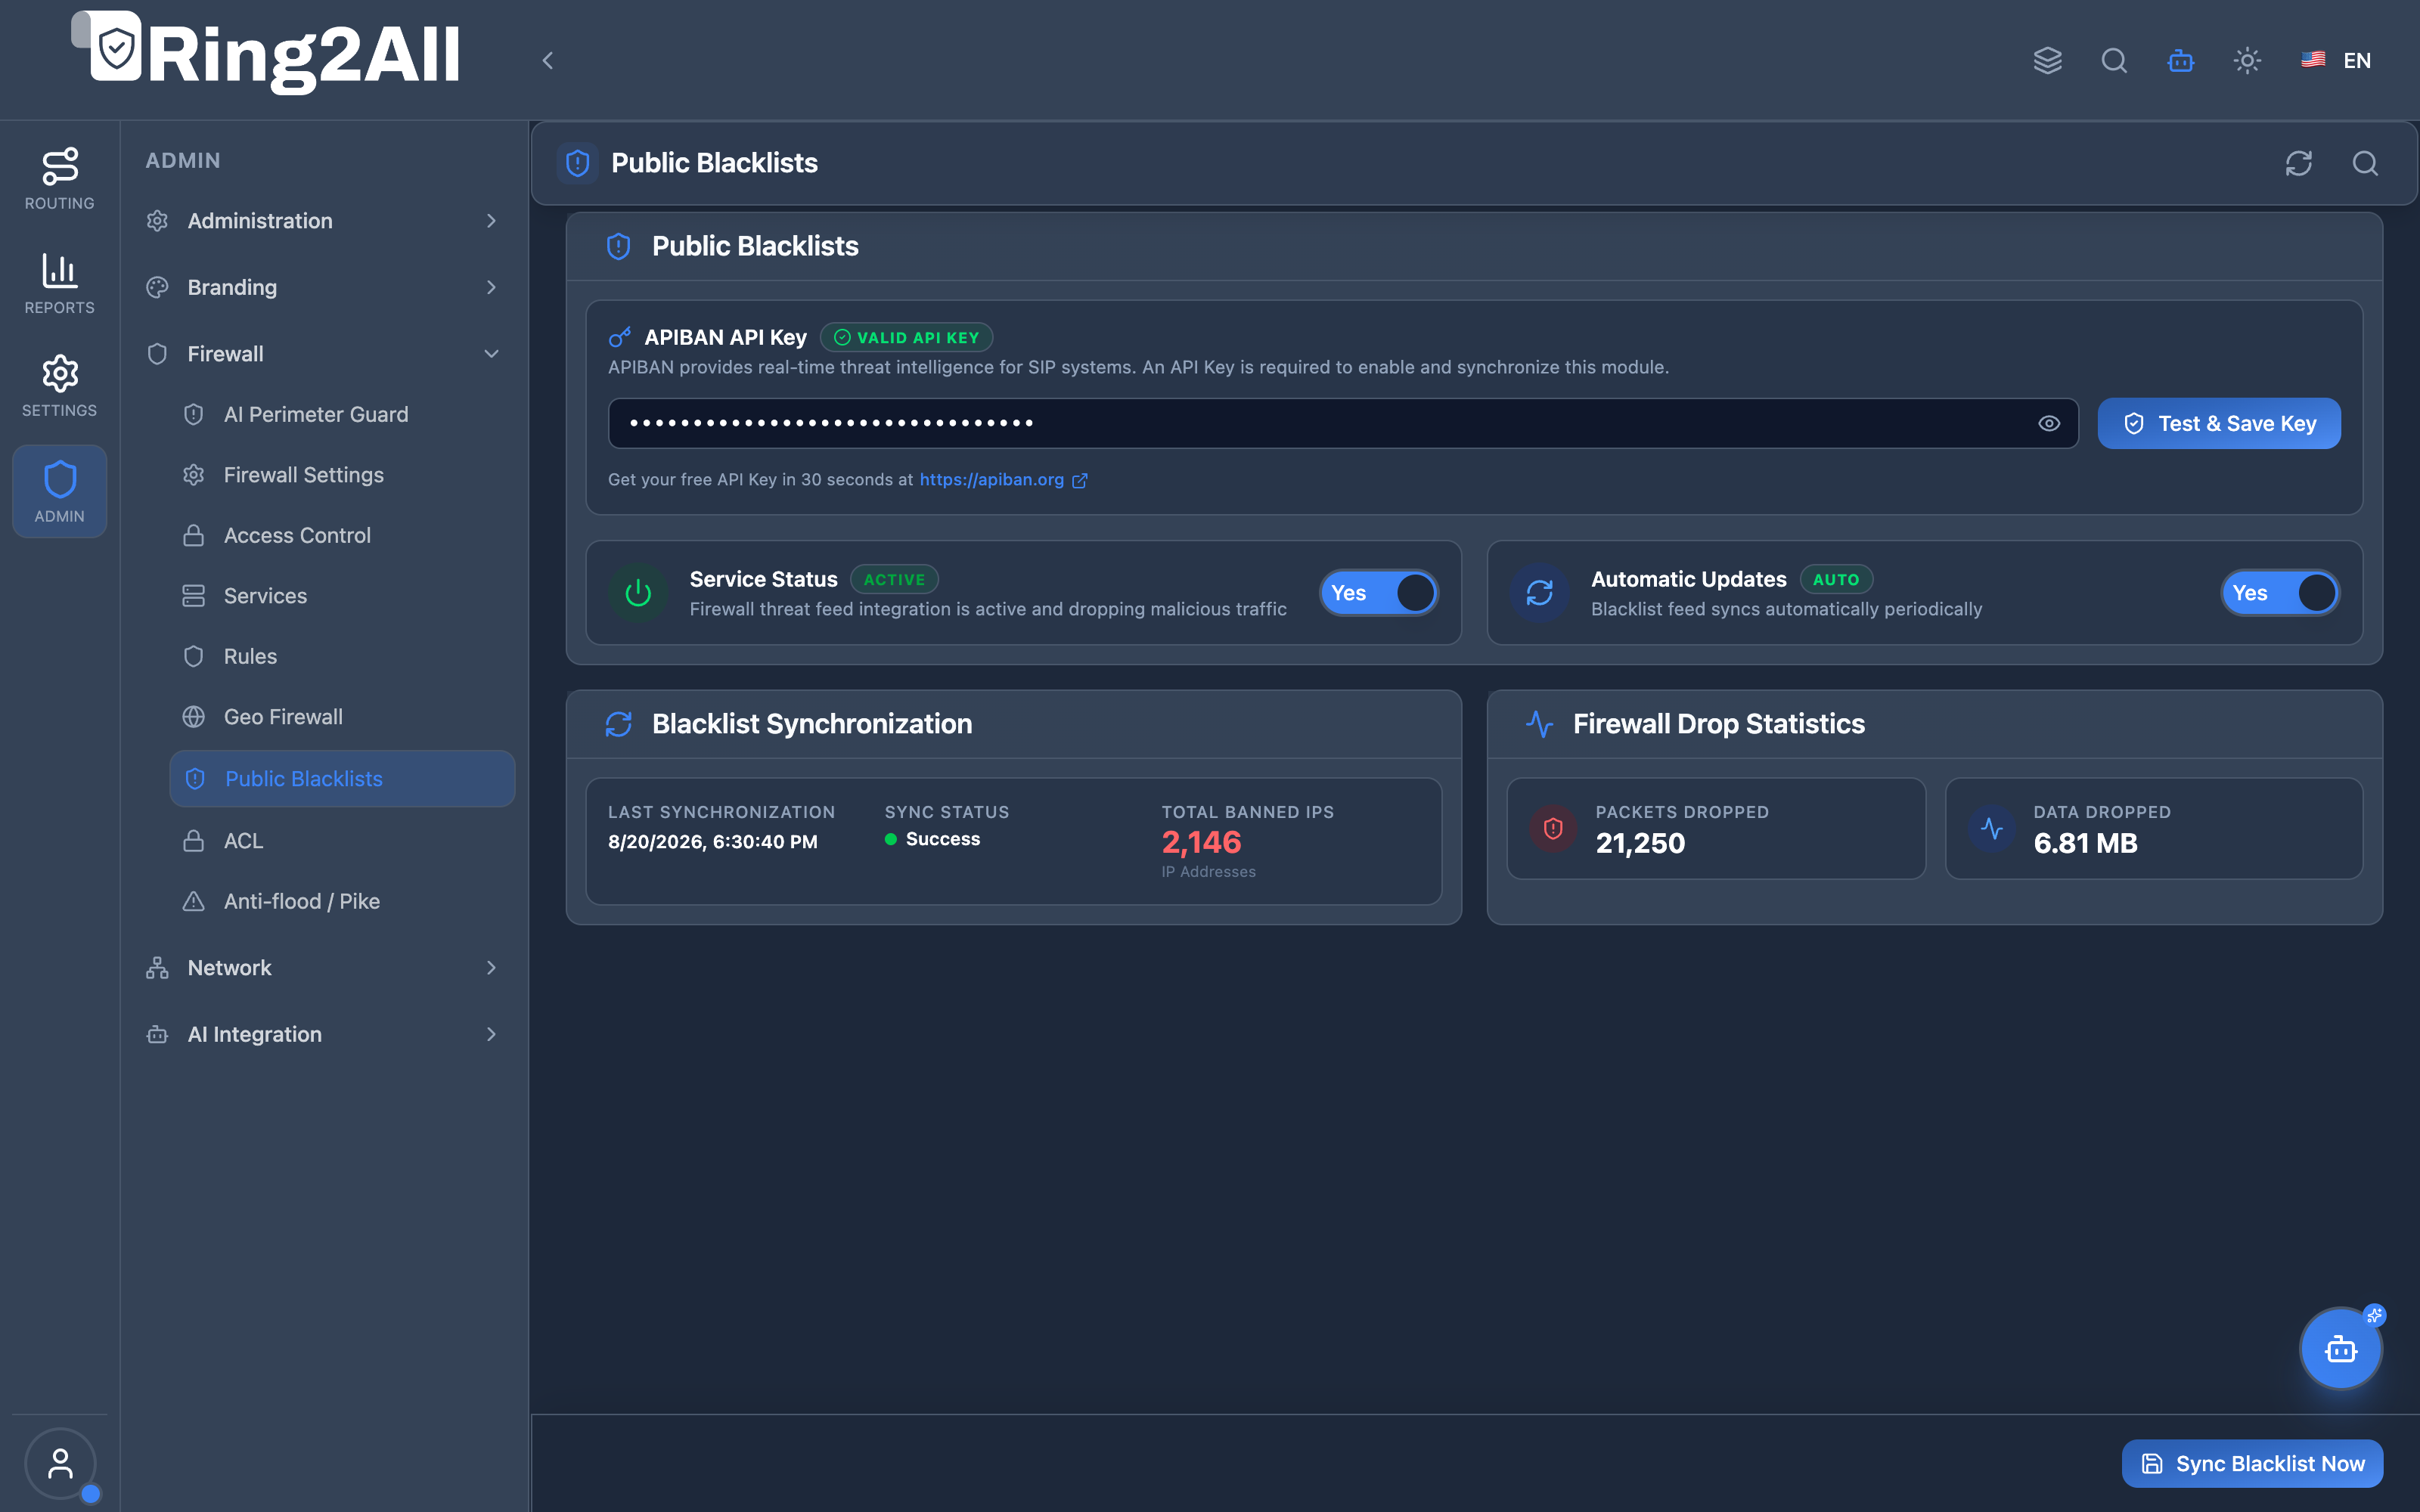The image size is (2420, 1512).
Task: Expand the Administration menu
Action: click(x=325, y=221)
